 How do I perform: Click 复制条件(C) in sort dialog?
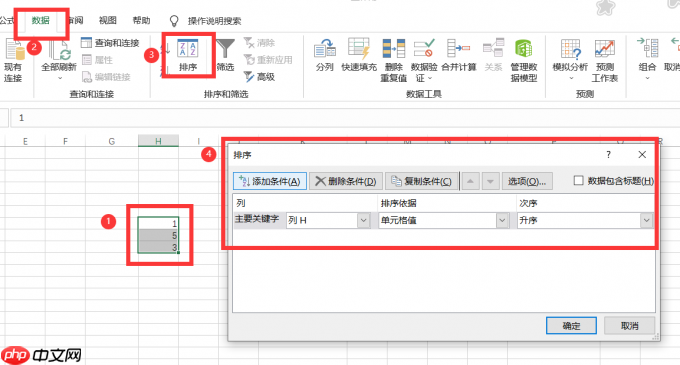pyautogui.click(x=422, y=181)
